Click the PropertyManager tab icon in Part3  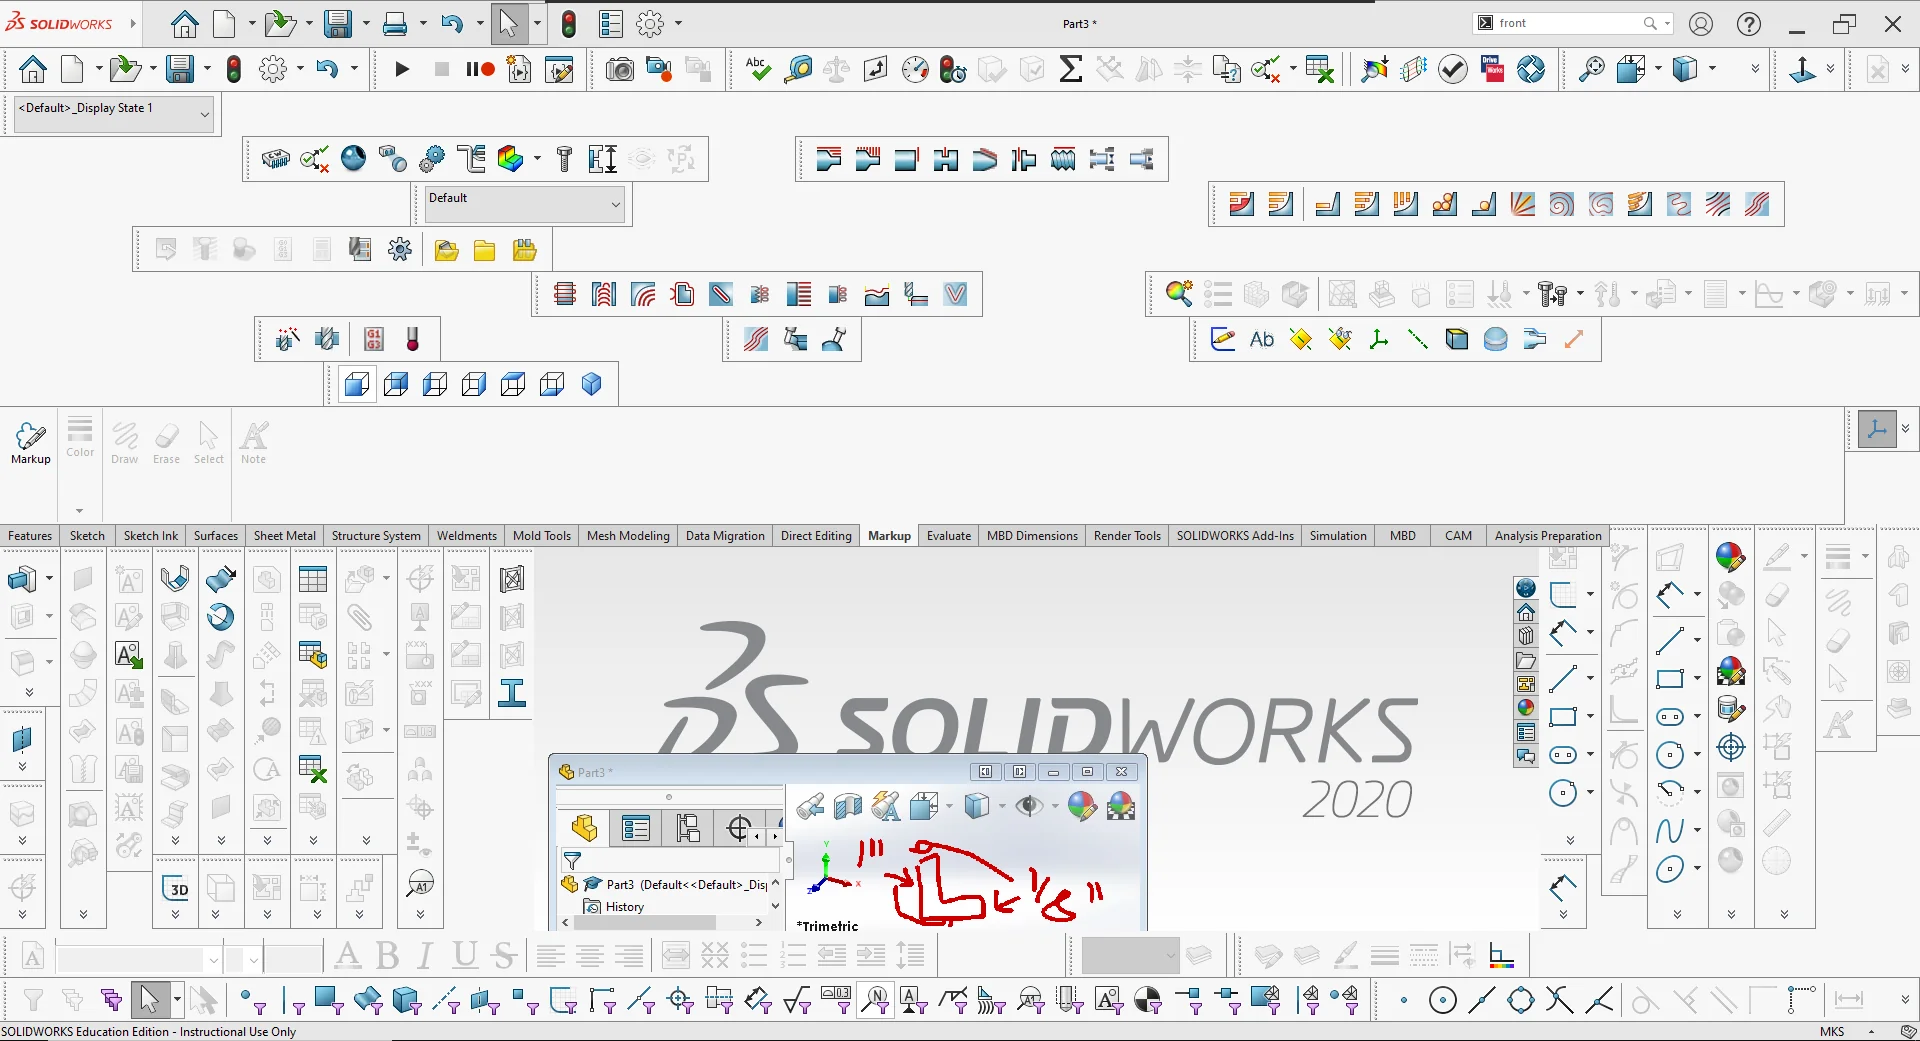click(636, 828)
